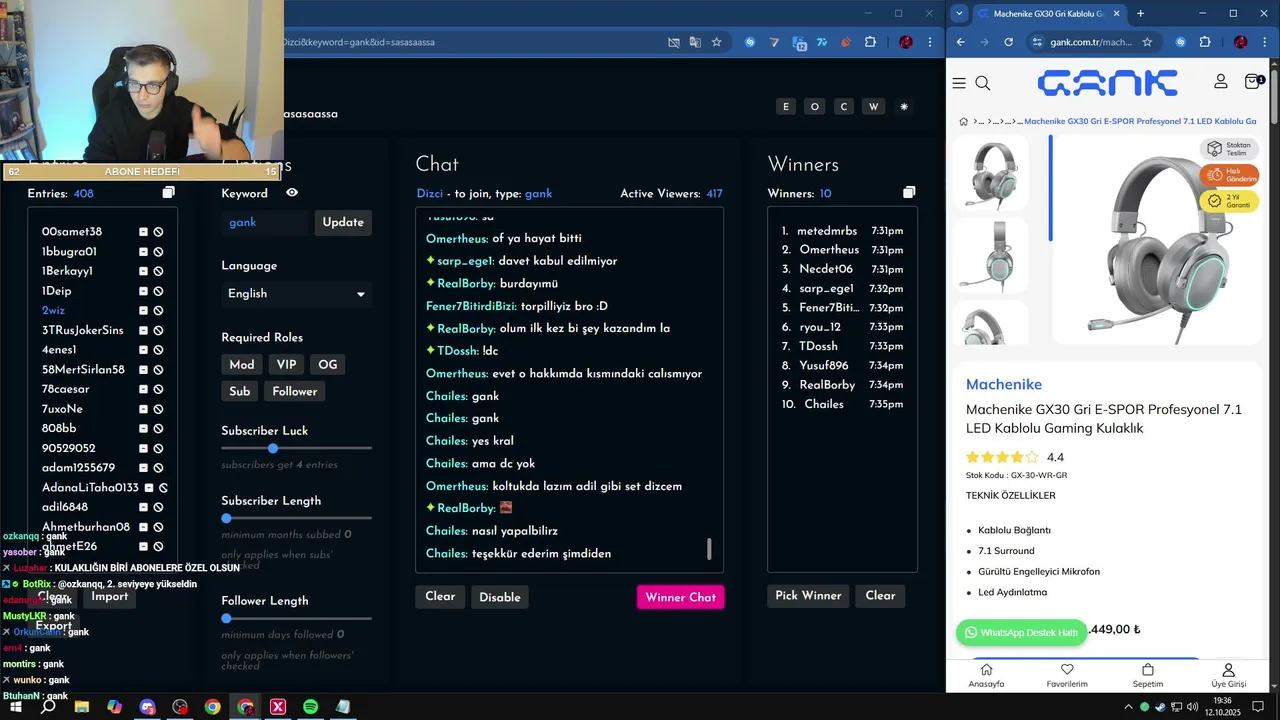Open the Machenike brand link
The height and width of the screenshot is (720, 1280).
pyautogui.click(x=1004, y=384)
